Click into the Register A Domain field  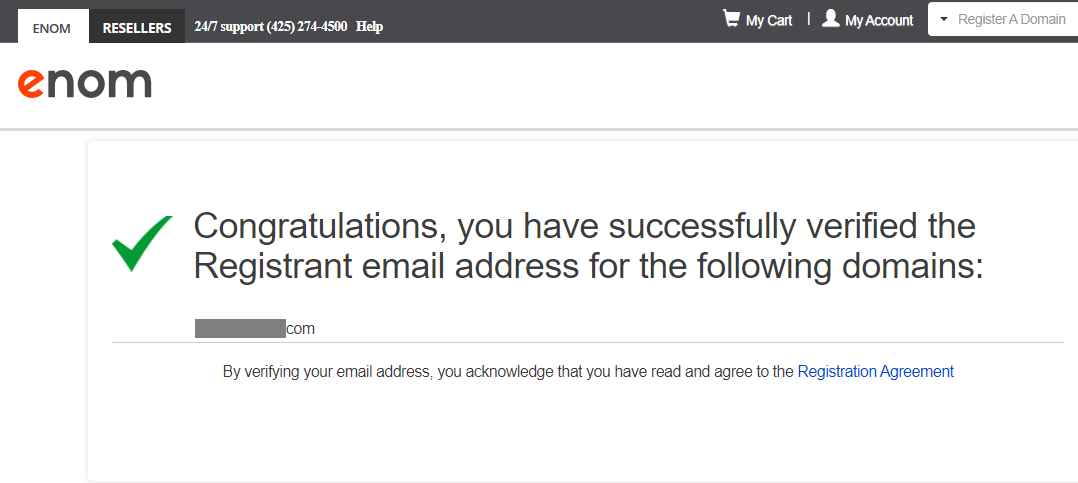(1011, 20)
